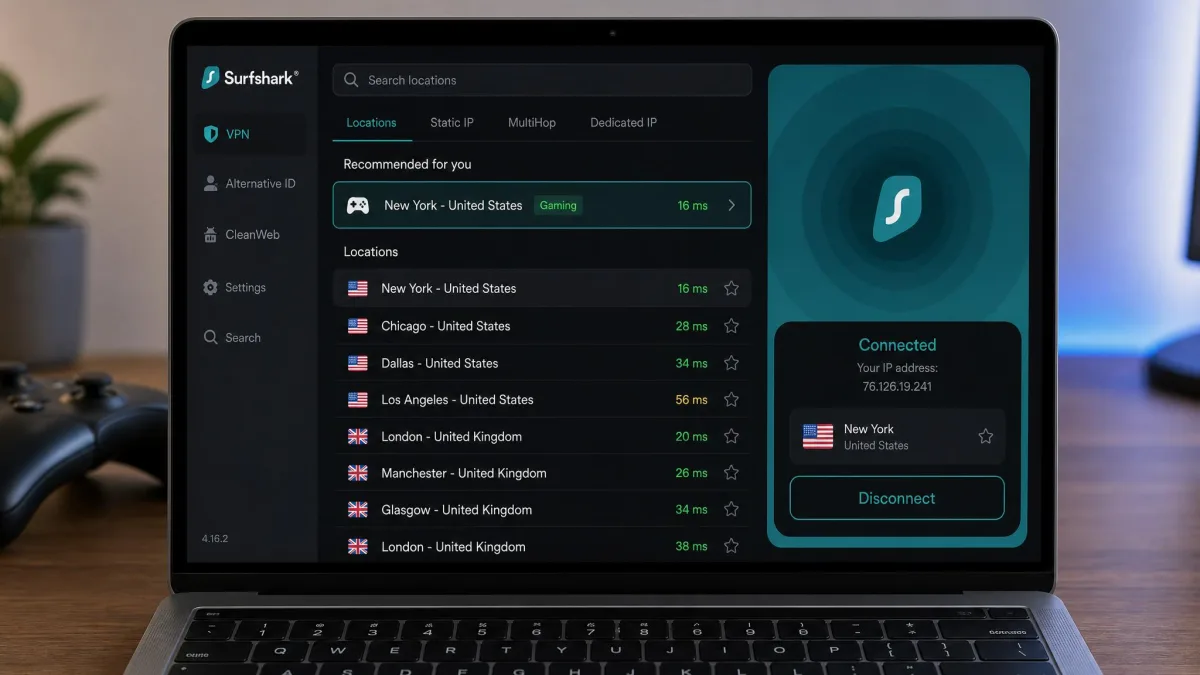Favorite New York with the list star

(x=731, y=288)
